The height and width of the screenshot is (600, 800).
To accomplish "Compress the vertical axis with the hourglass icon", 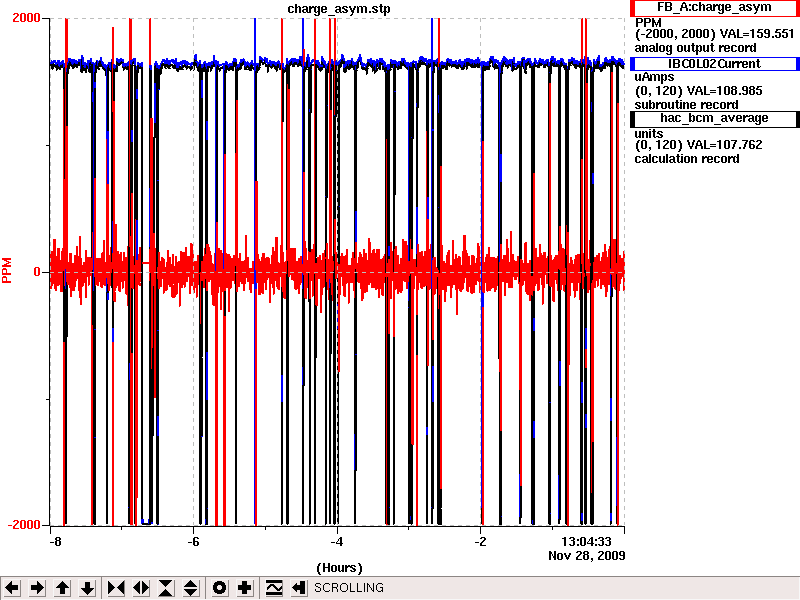I will pyautogui.click(x=166, y=588).
